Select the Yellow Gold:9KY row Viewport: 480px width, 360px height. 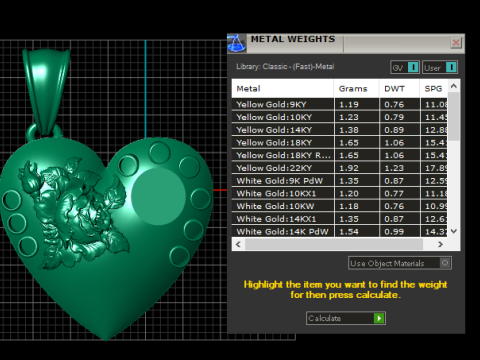pyautogui.click(x=339, y=104)
